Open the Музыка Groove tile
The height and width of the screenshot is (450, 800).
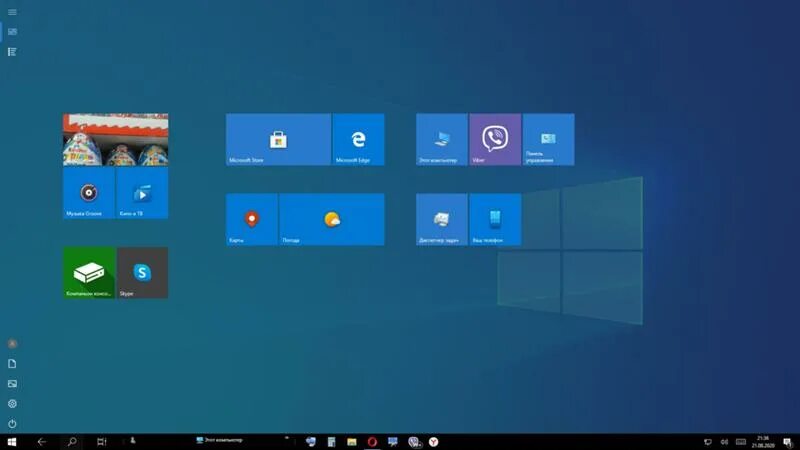(89, 193)
